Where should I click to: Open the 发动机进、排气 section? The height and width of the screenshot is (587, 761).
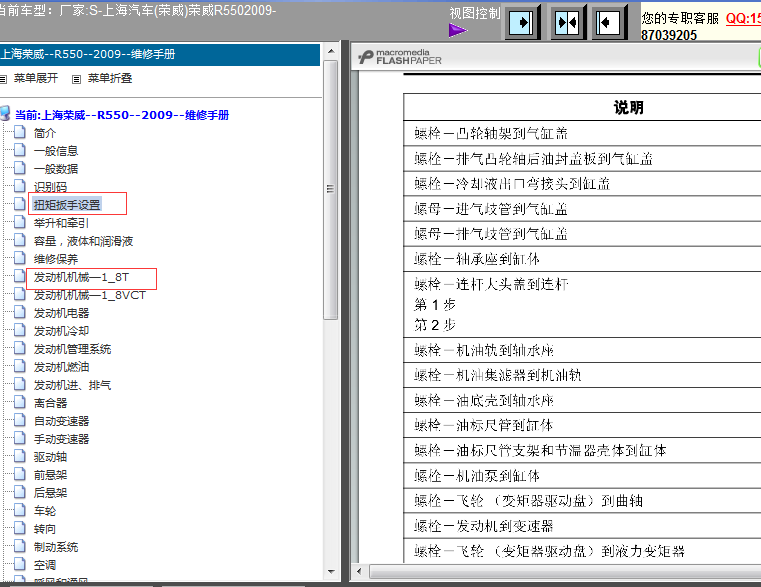(x=72, y=385)
